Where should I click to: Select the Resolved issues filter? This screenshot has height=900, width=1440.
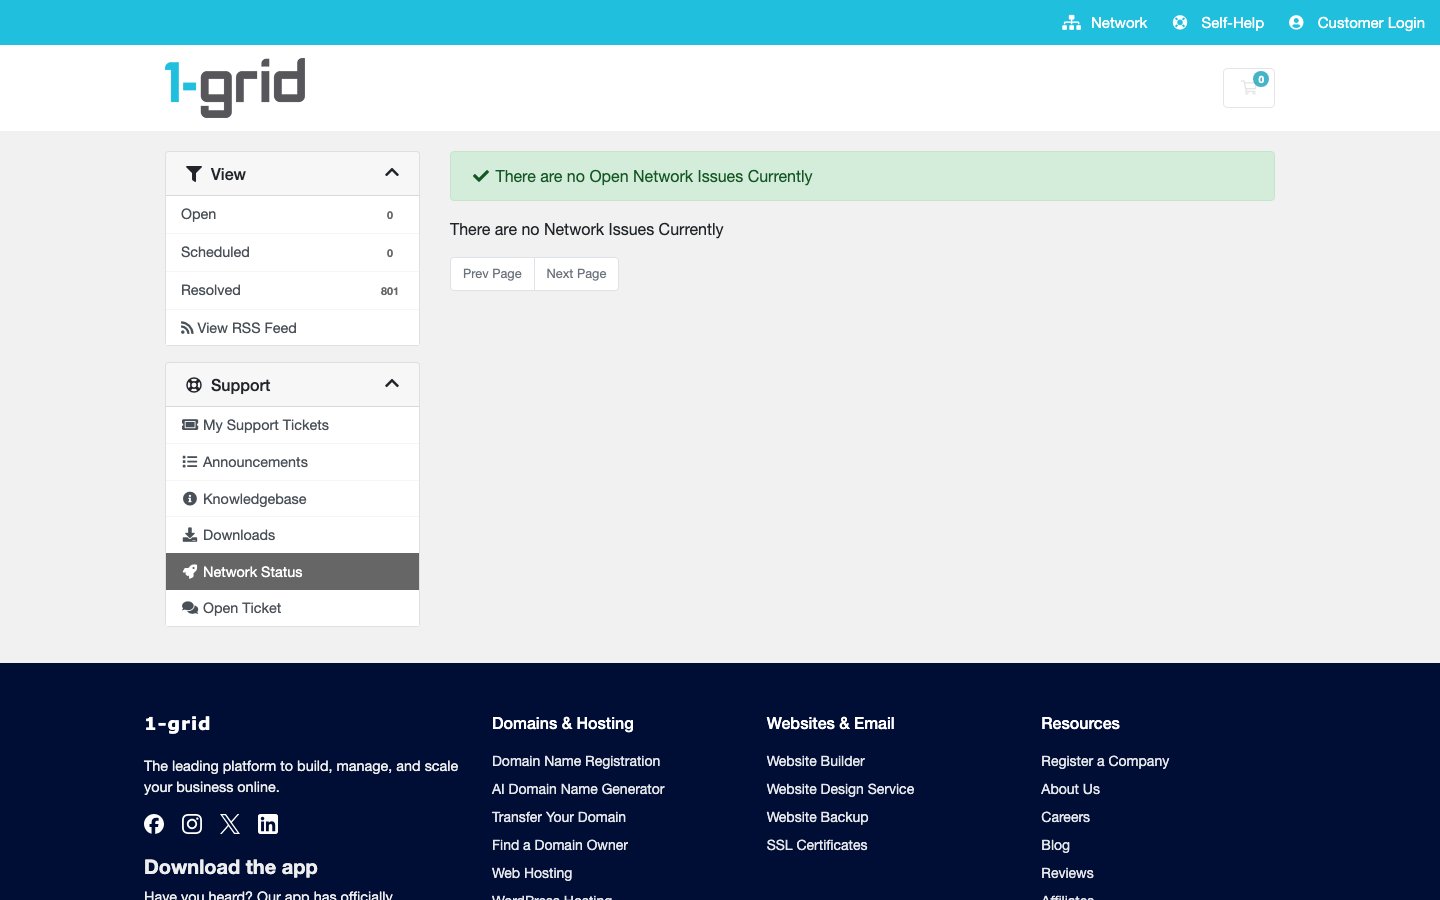tap(292, 291)
